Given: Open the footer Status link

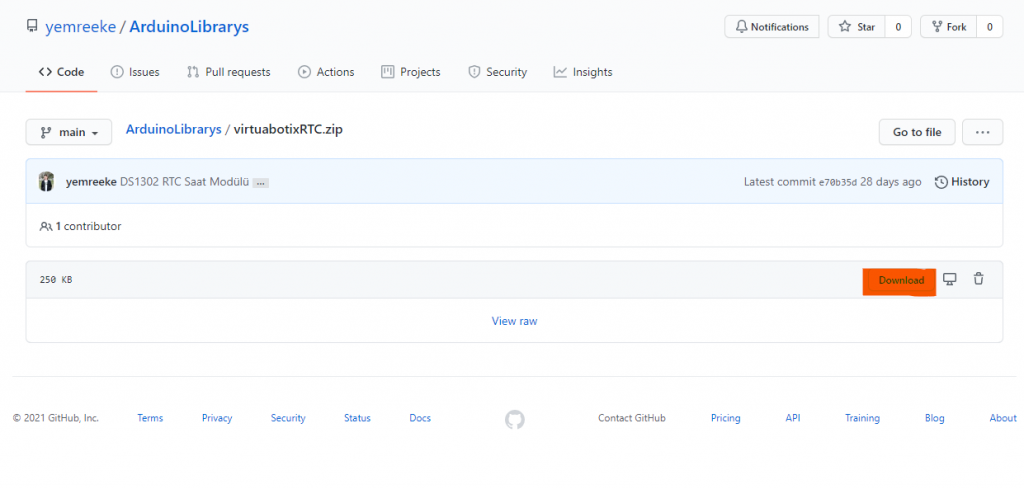Looking at the screenshot, I should [x=357, y=418].
